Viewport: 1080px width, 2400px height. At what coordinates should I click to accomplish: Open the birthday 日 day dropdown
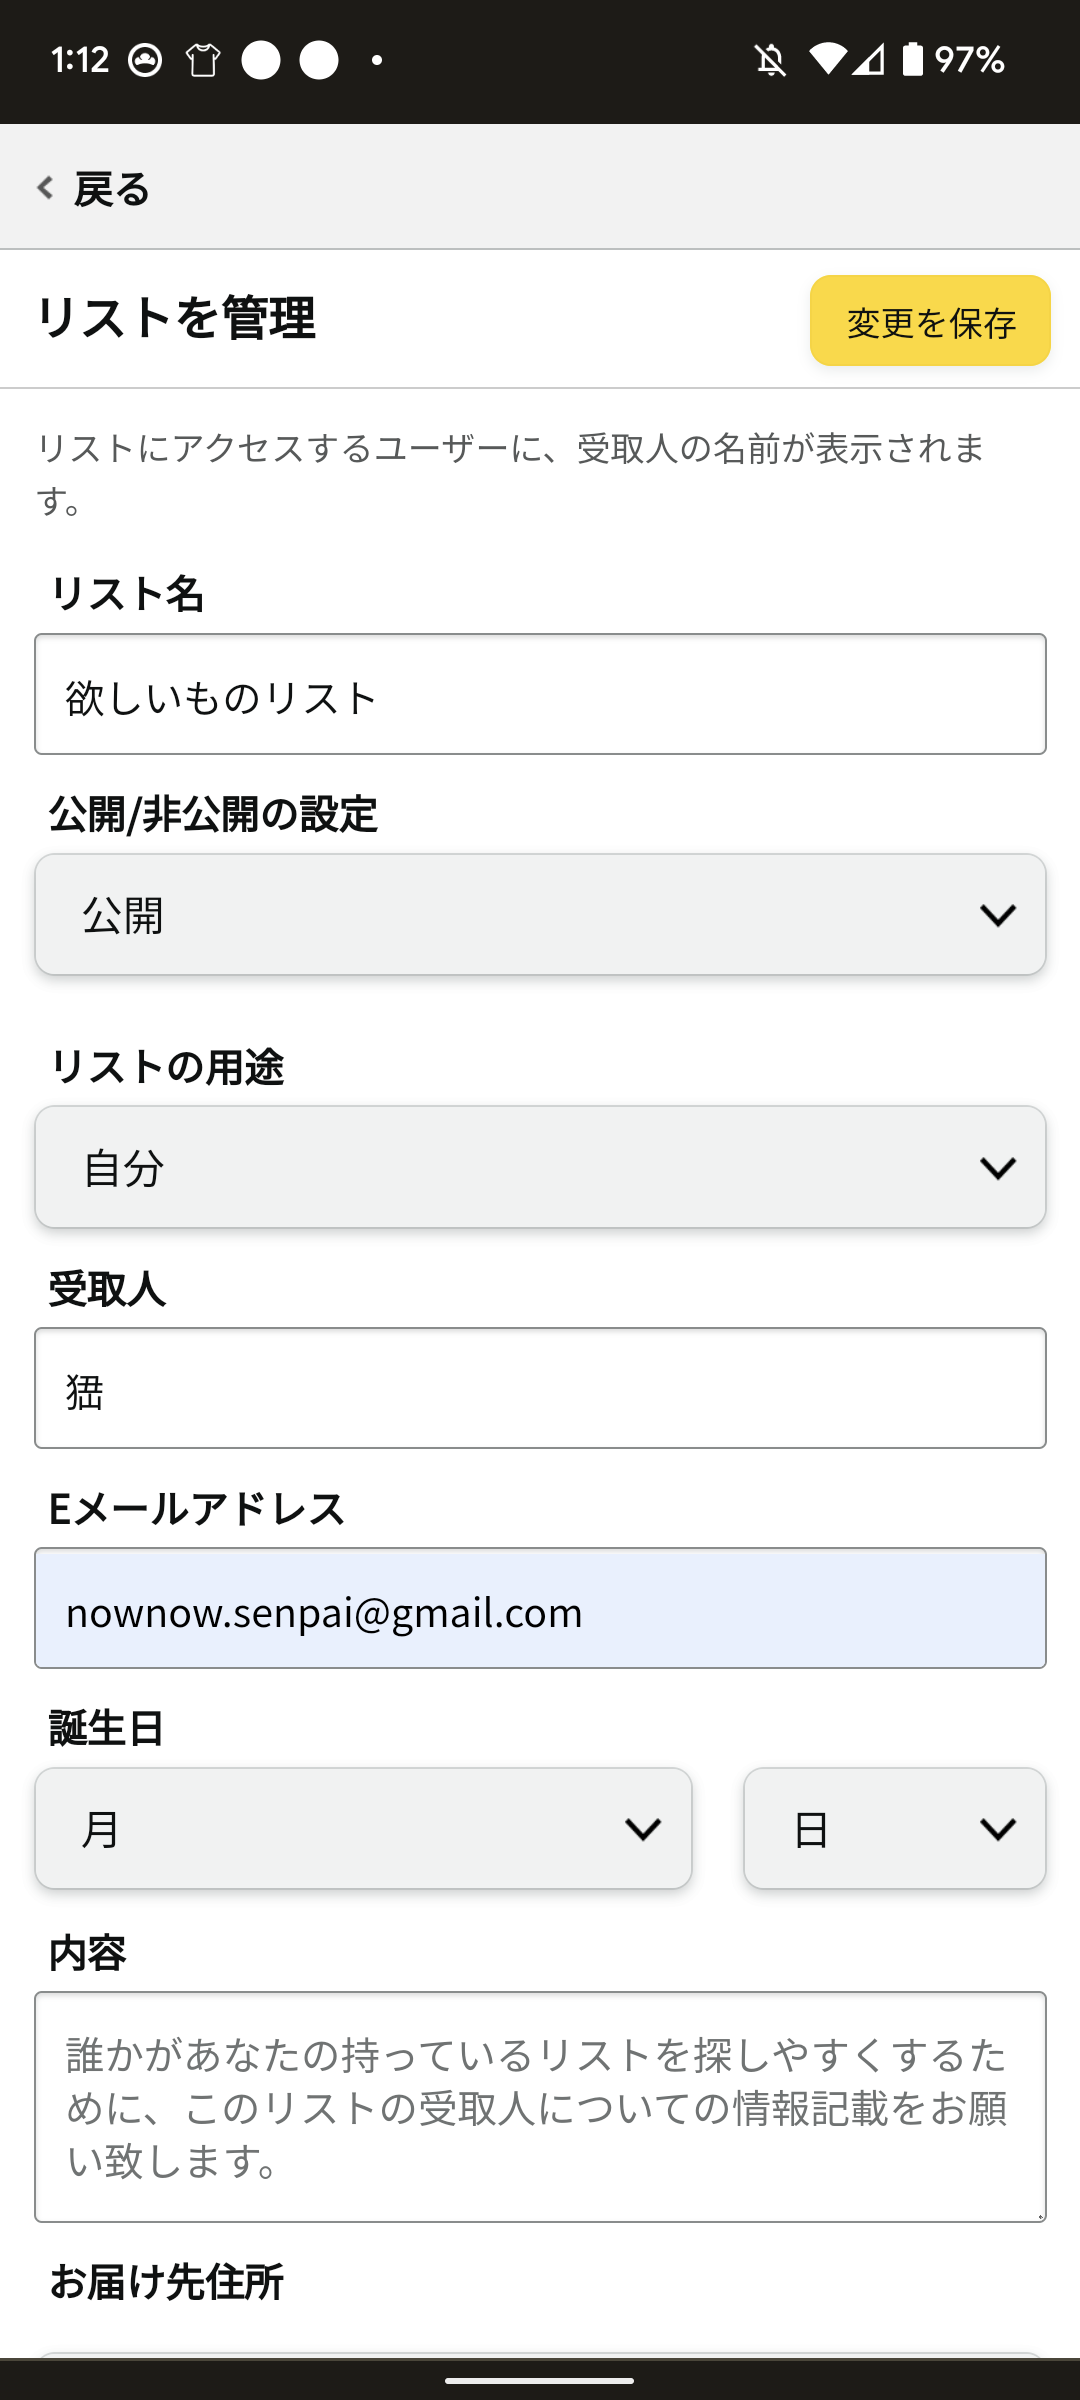[895, 1828]
